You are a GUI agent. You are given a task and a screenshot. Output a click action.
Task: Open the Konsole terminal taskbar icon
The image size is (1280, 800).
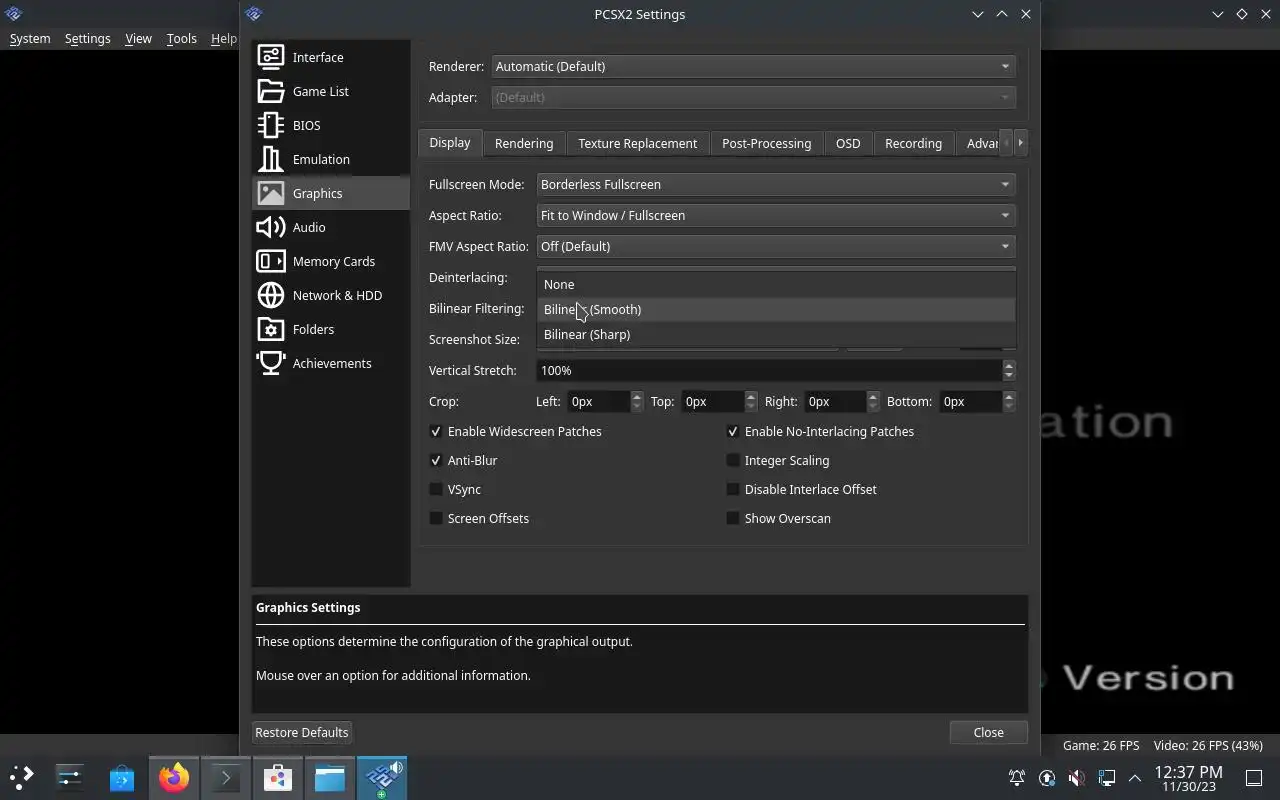pyautogui.click(x=226, y=777)
